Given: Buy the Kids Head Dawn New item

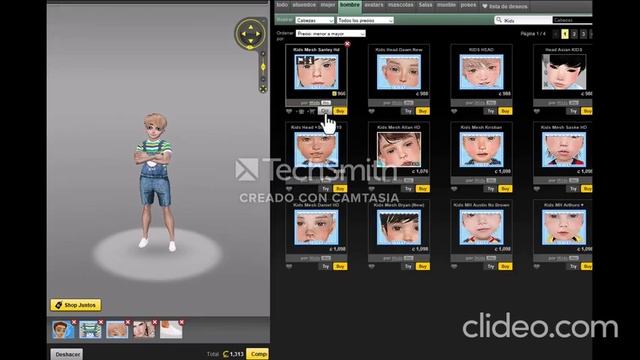Looking at the screenshot, I should (x=422, y=111).
